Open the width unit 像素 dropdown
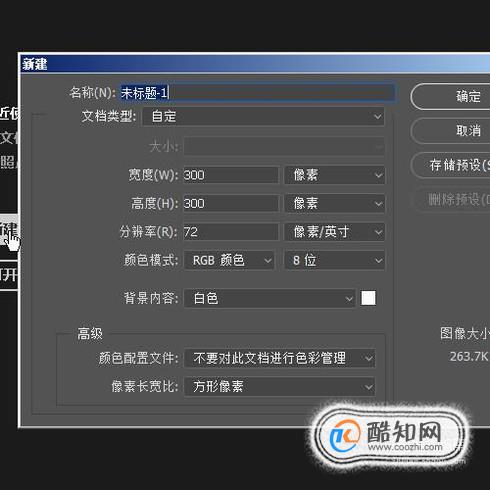This screenshot has height=490, width=490. (334, 175)
